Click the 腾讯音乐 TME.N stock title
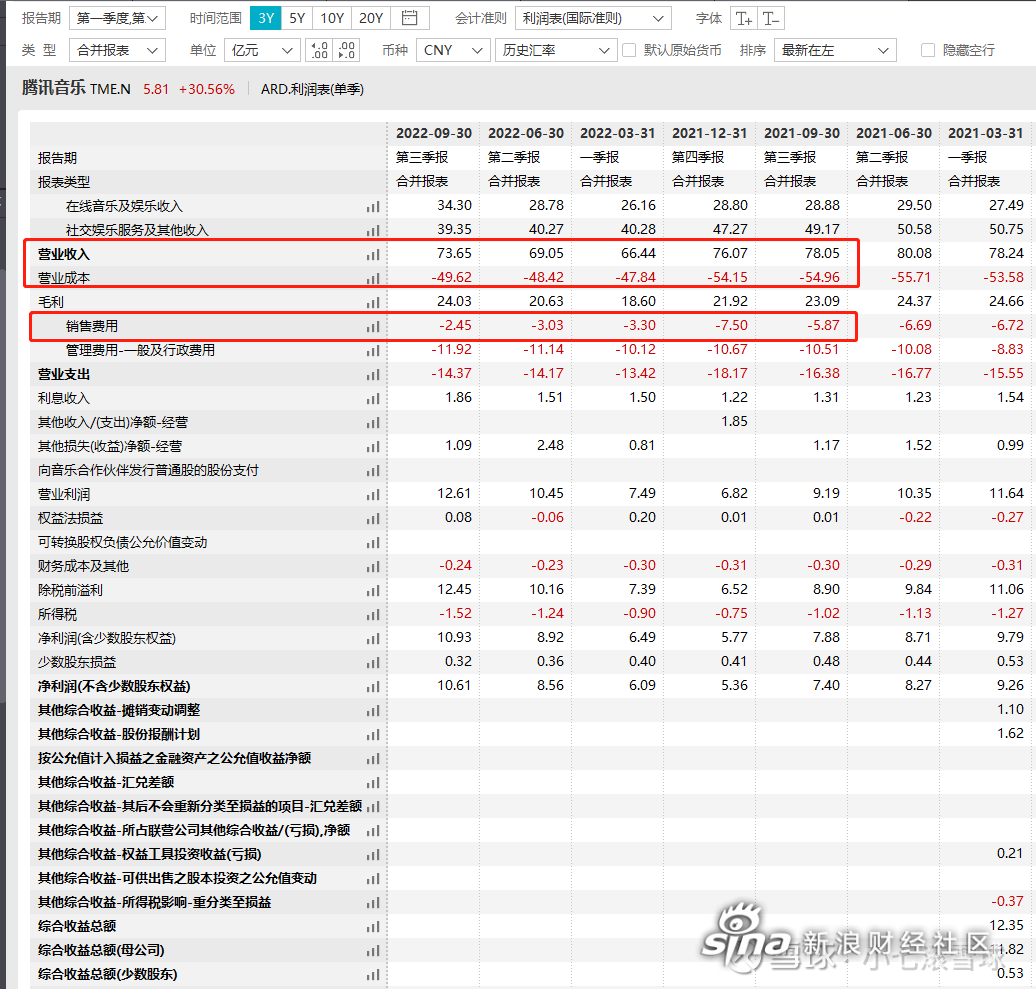The width and height of the screenshot is (1036, 989). tap(77, 89)
